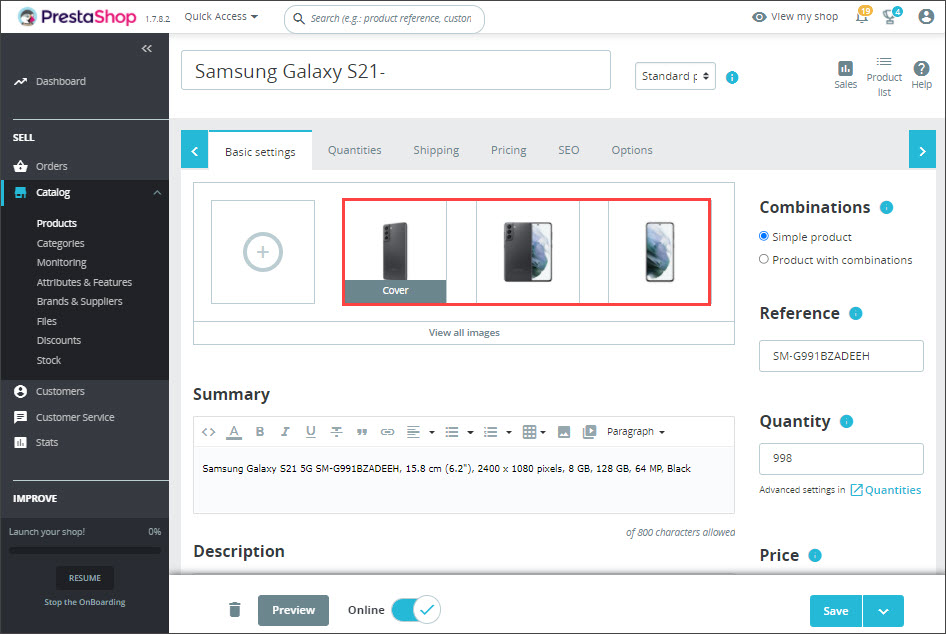Click the Quantity input field

point(841,458)
